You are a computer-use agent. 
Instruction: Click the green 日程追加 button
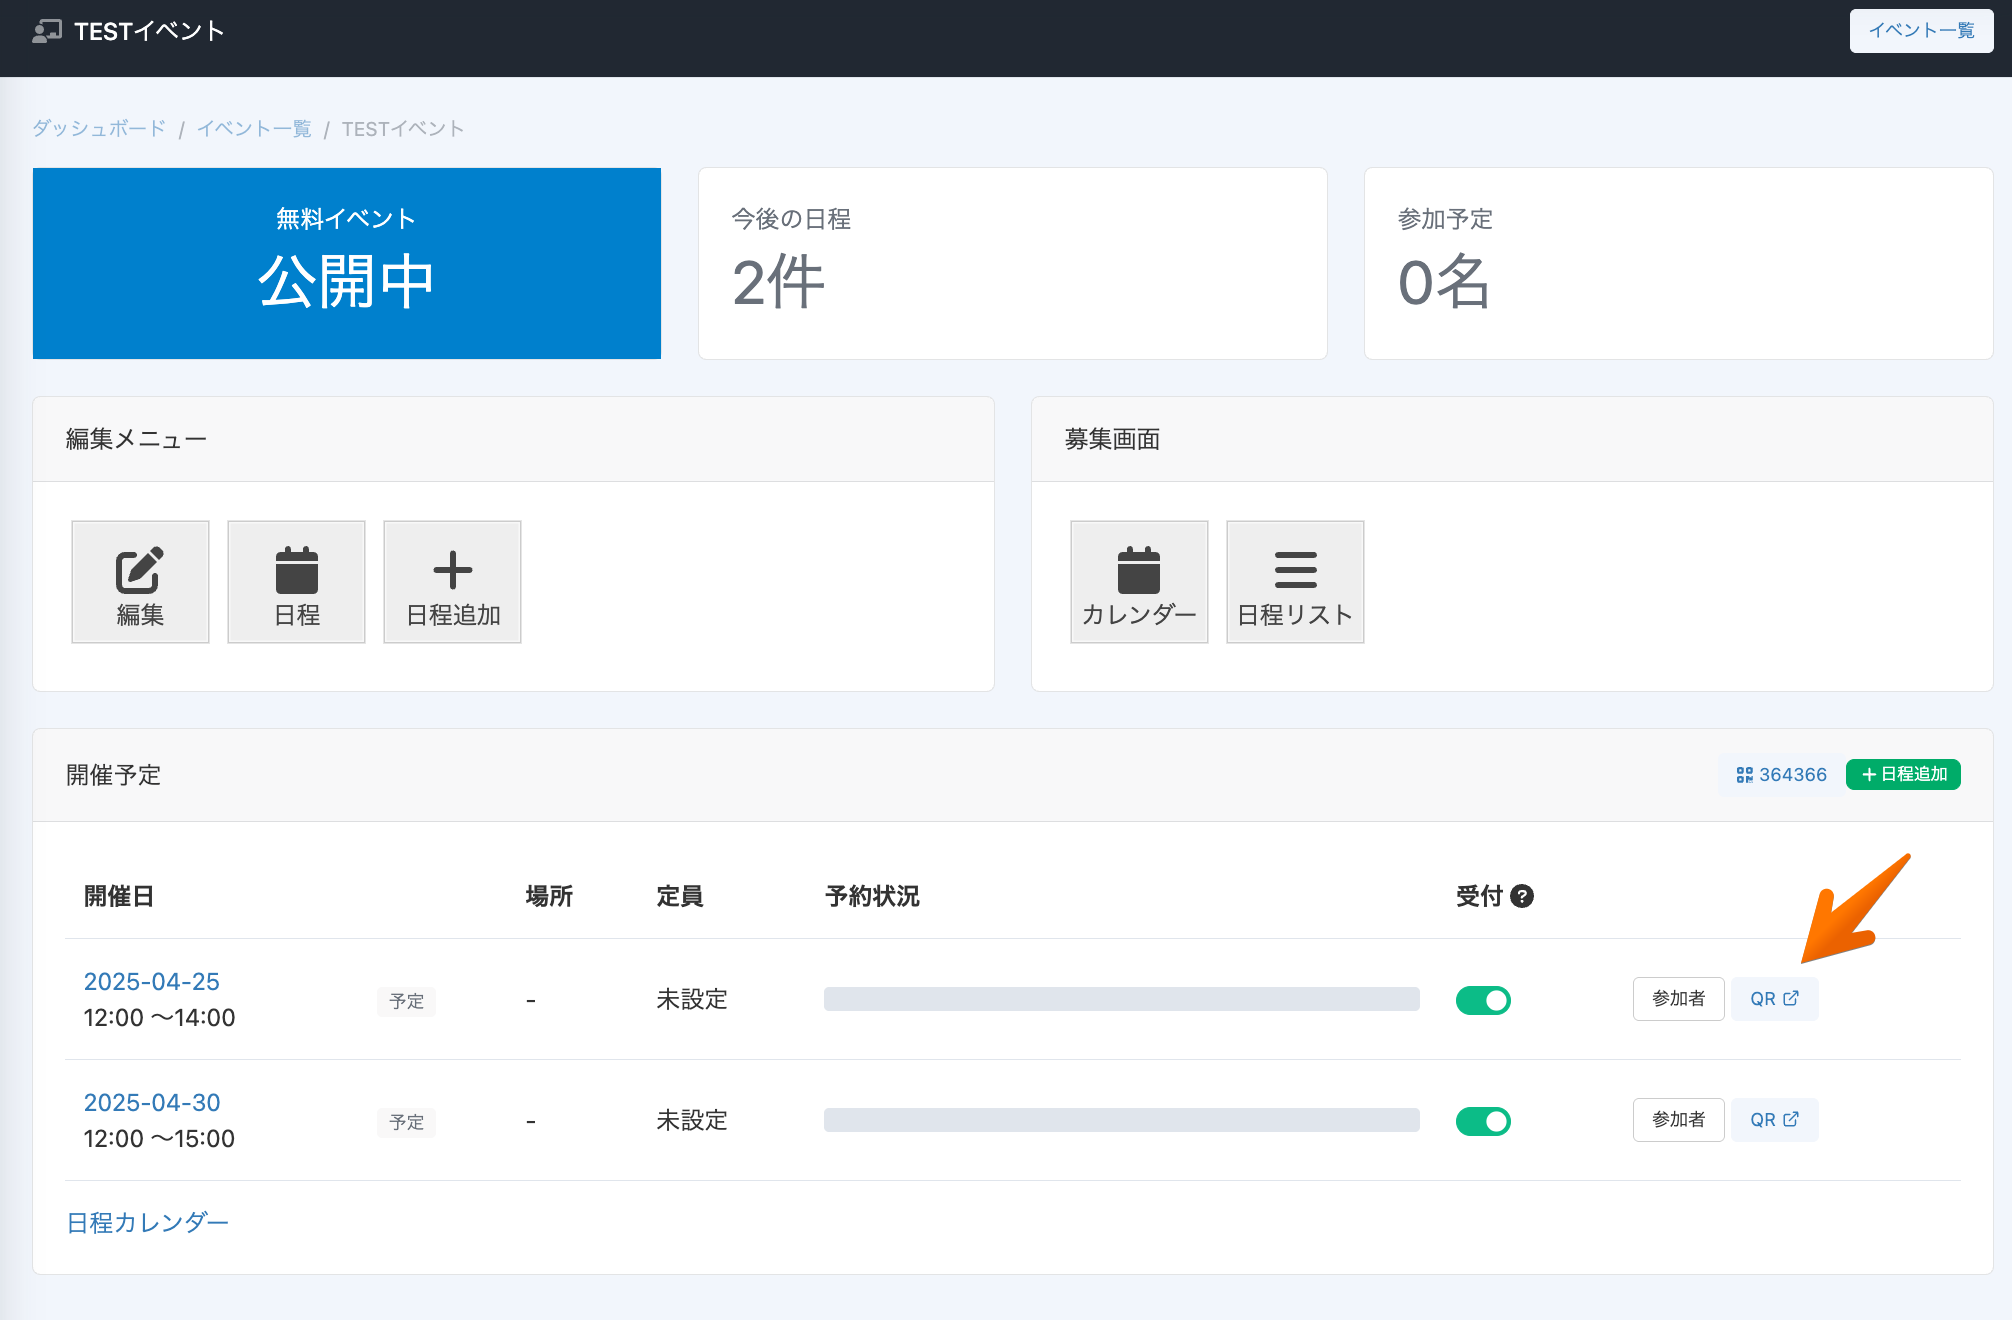[1903, 774]
